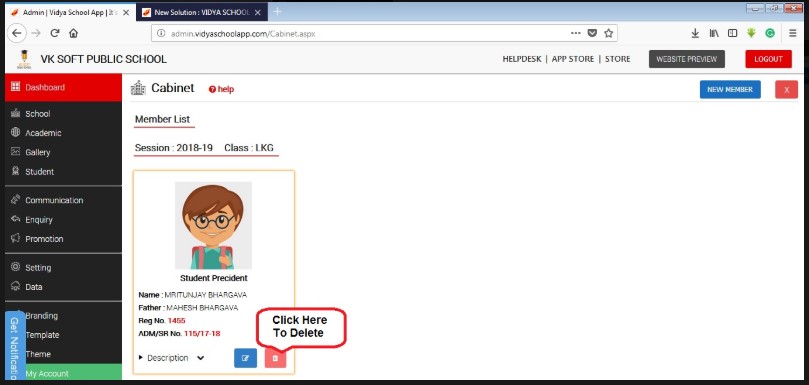The image size is (809, 385).
Task: Click the student avatar thumbnail
Action: point(213,225)
